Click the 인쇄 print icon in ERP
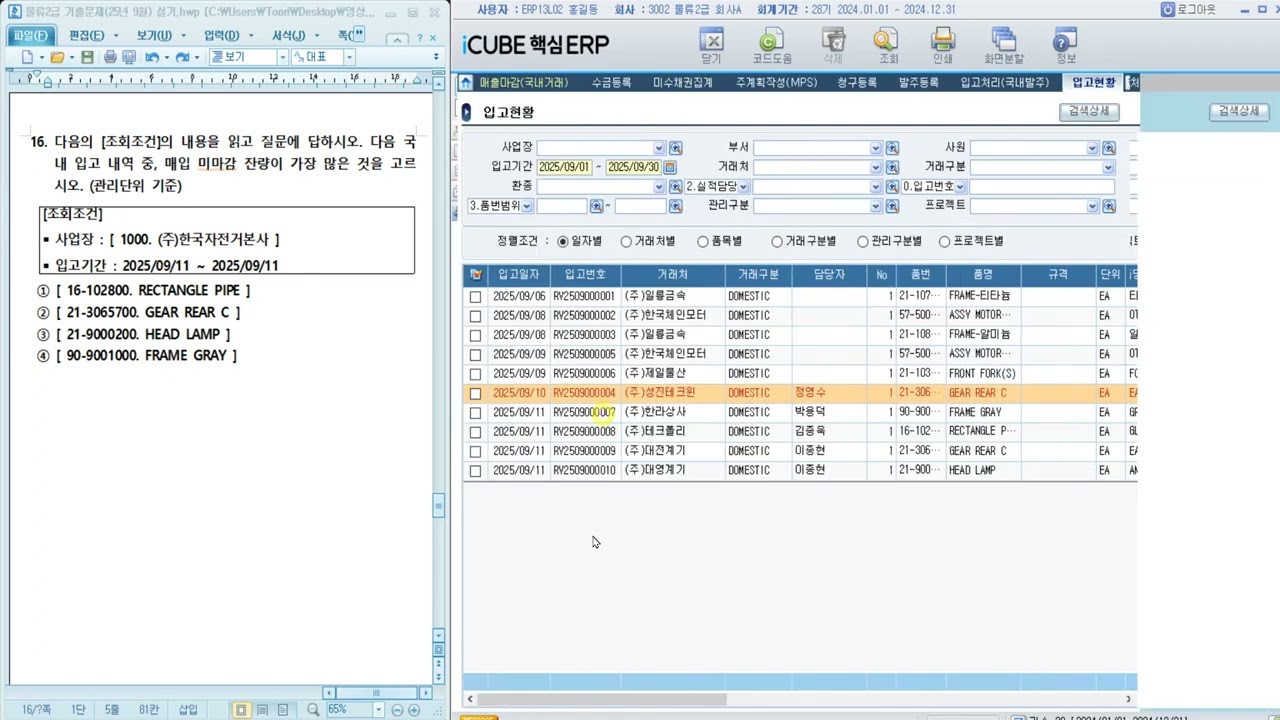This screenshot has width=1280, height=720. 942,40
